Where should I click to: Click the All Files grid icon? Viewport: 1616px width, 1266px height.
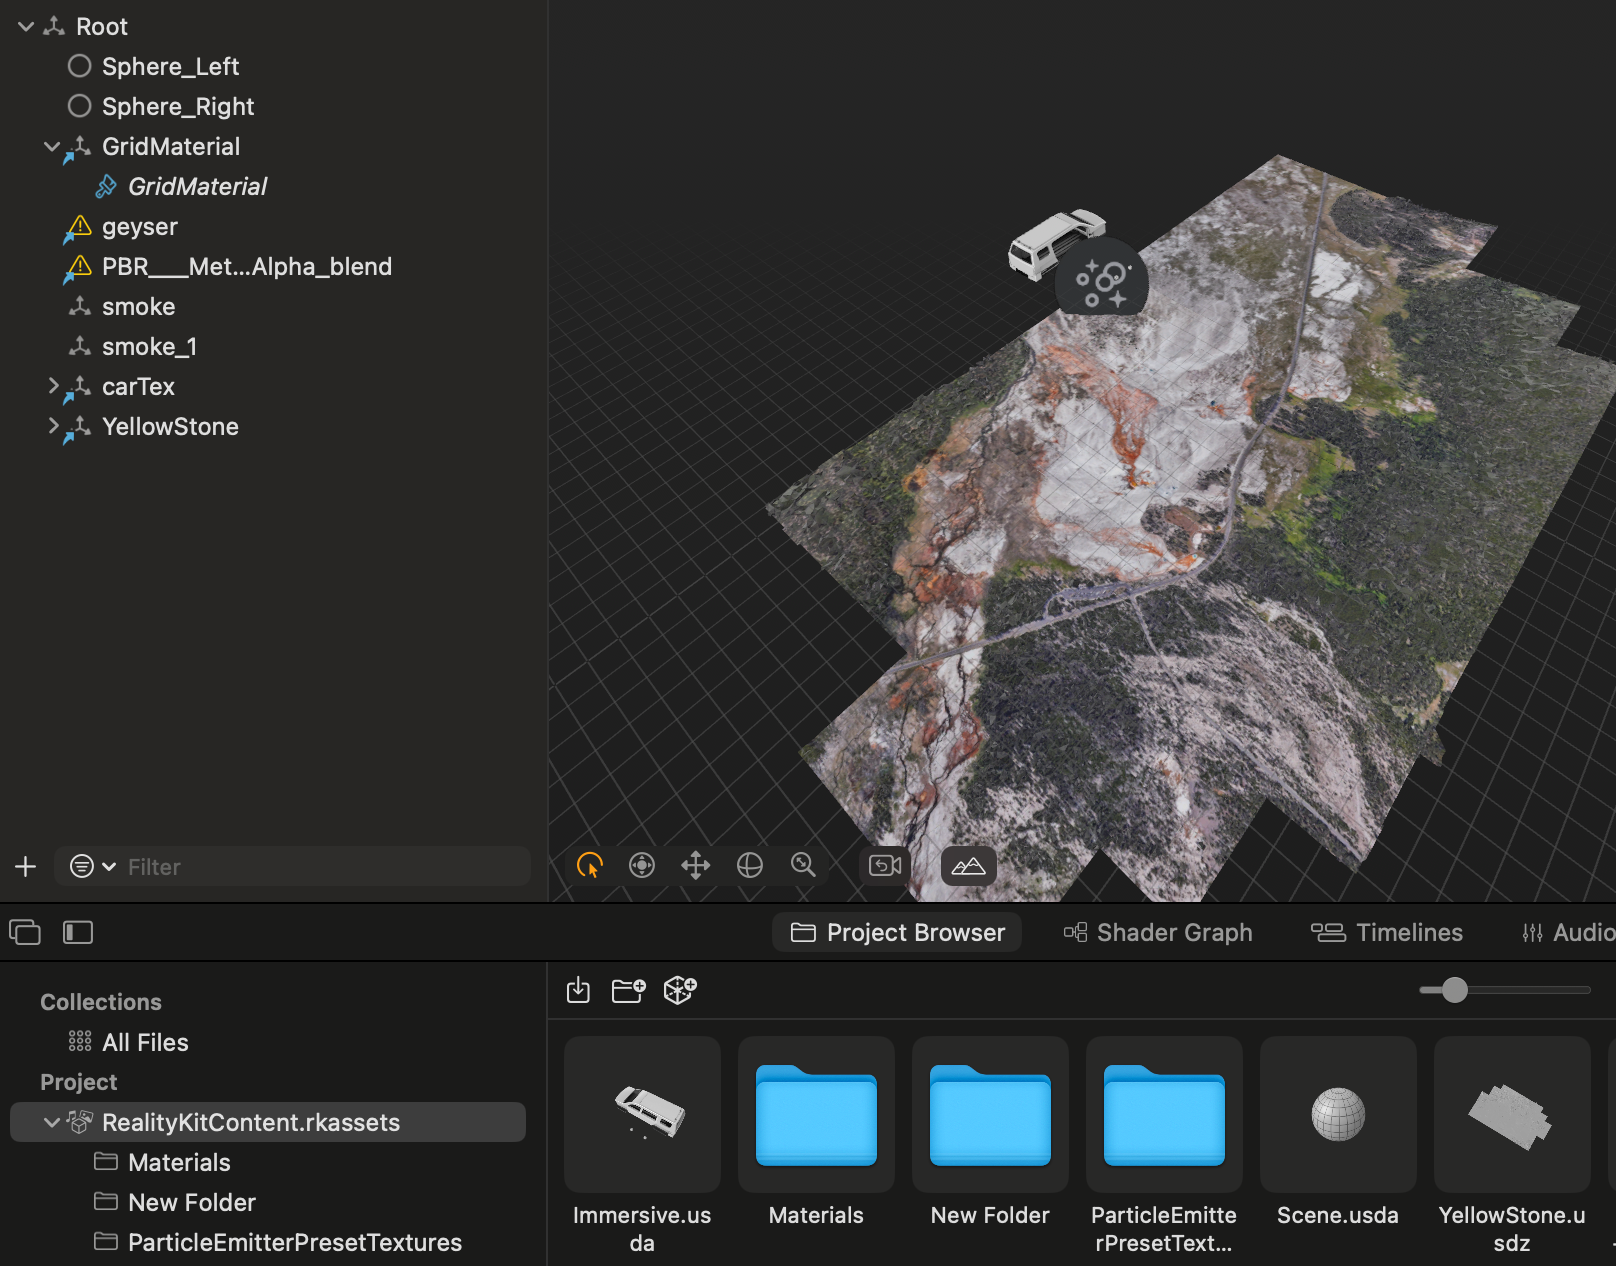click(80, 1042)
